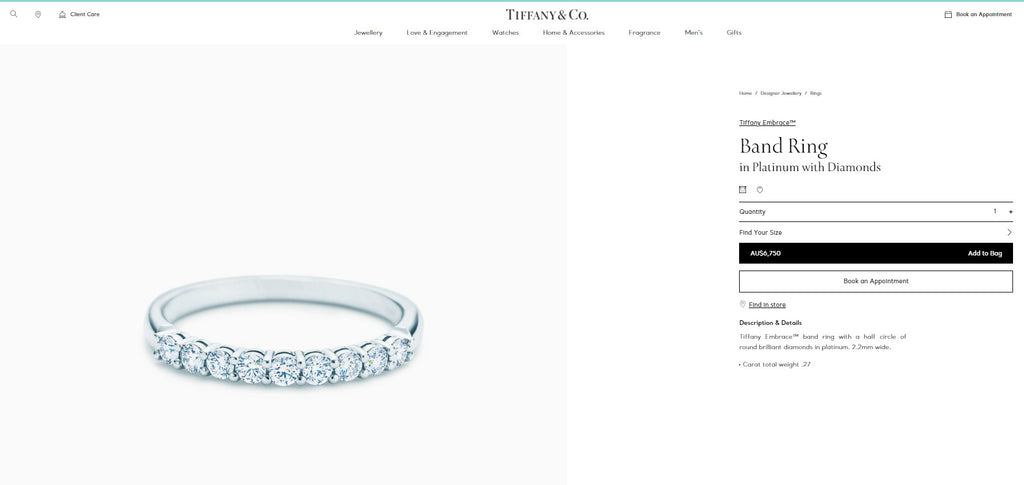Open the search magnifier icon
This screenshot has width=1024, height=485.
pos(14,14)
